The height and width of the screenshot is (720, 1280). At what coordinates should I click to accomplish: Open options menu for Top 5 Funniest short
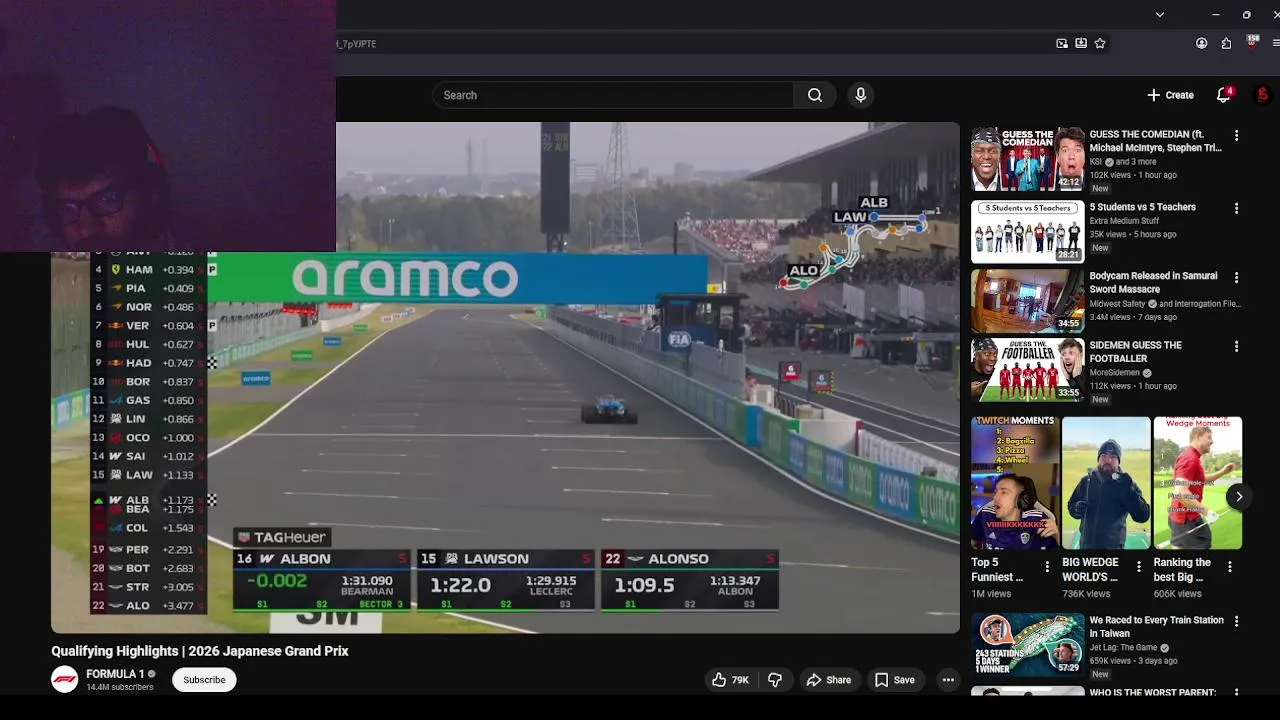click(x=1047, y=566)
